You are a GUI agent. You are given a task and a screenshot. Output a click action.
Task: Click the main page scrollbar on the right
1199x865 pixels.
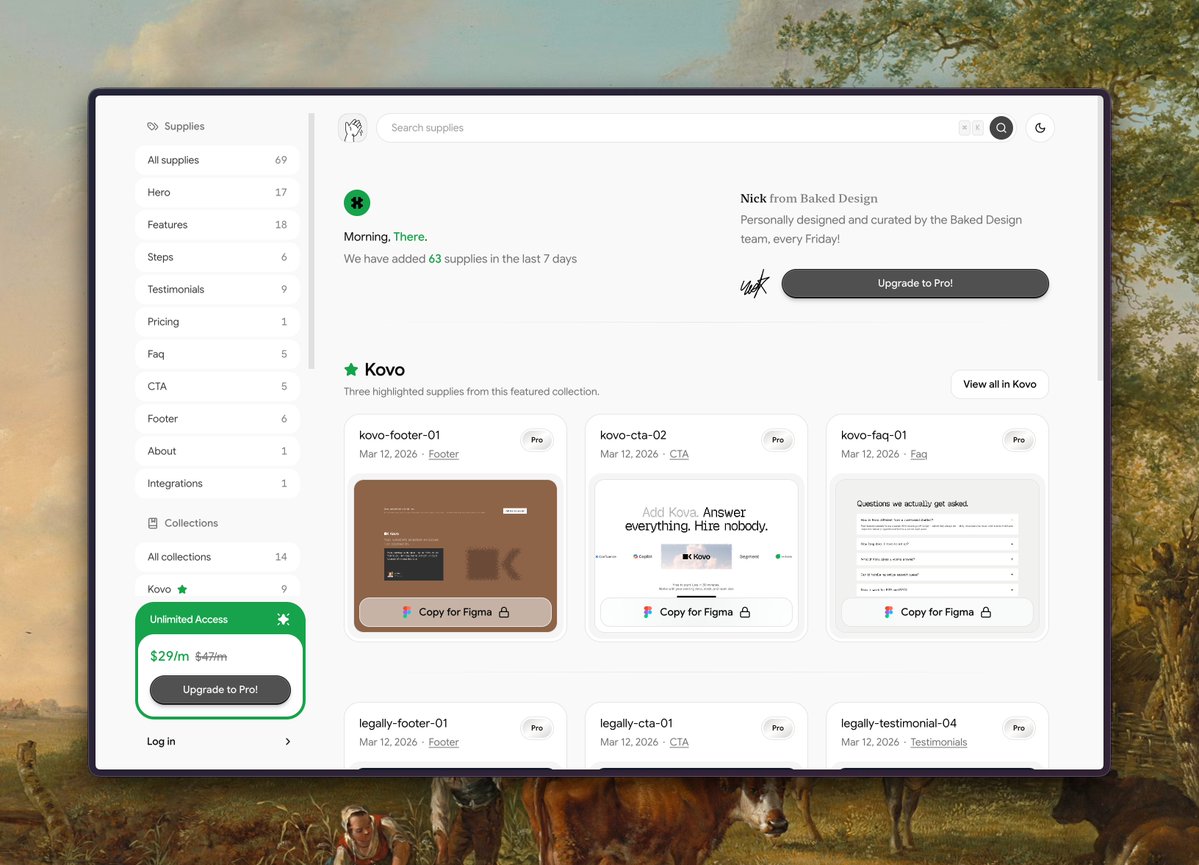coord(1100,238)
